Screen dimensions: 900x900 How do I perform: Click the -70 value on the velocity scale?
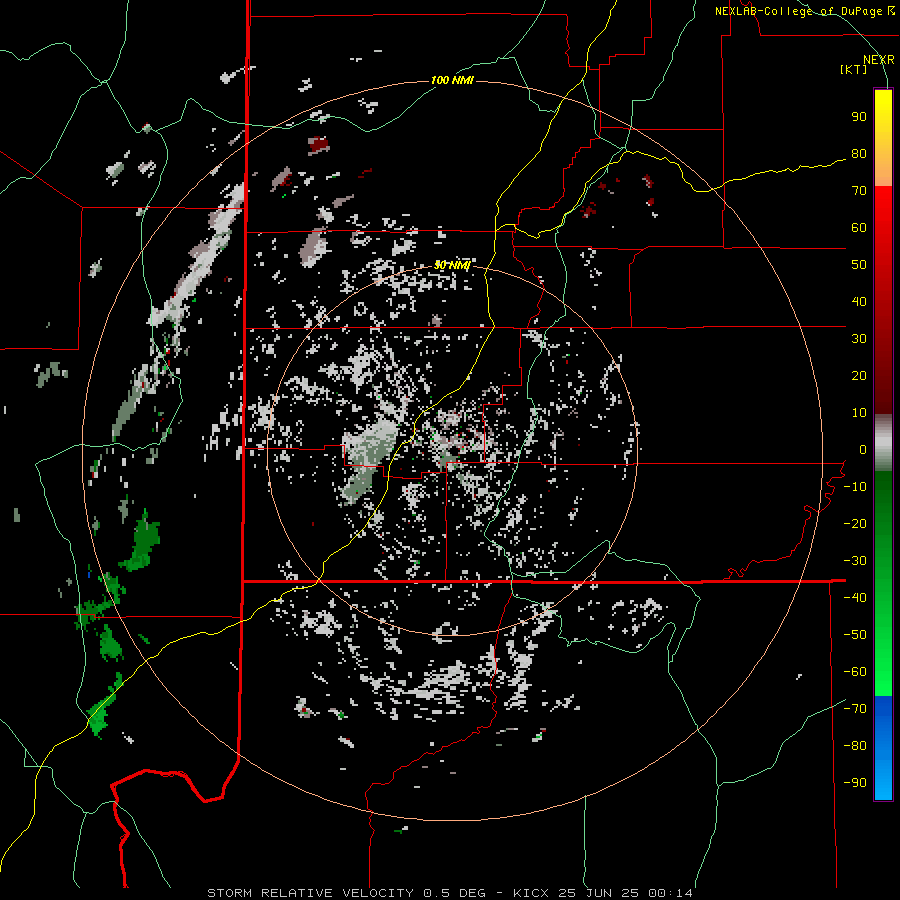[855, 709]
